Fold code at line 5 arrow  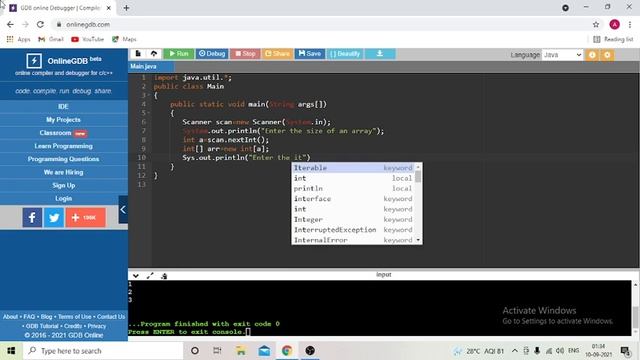(149, 113)
